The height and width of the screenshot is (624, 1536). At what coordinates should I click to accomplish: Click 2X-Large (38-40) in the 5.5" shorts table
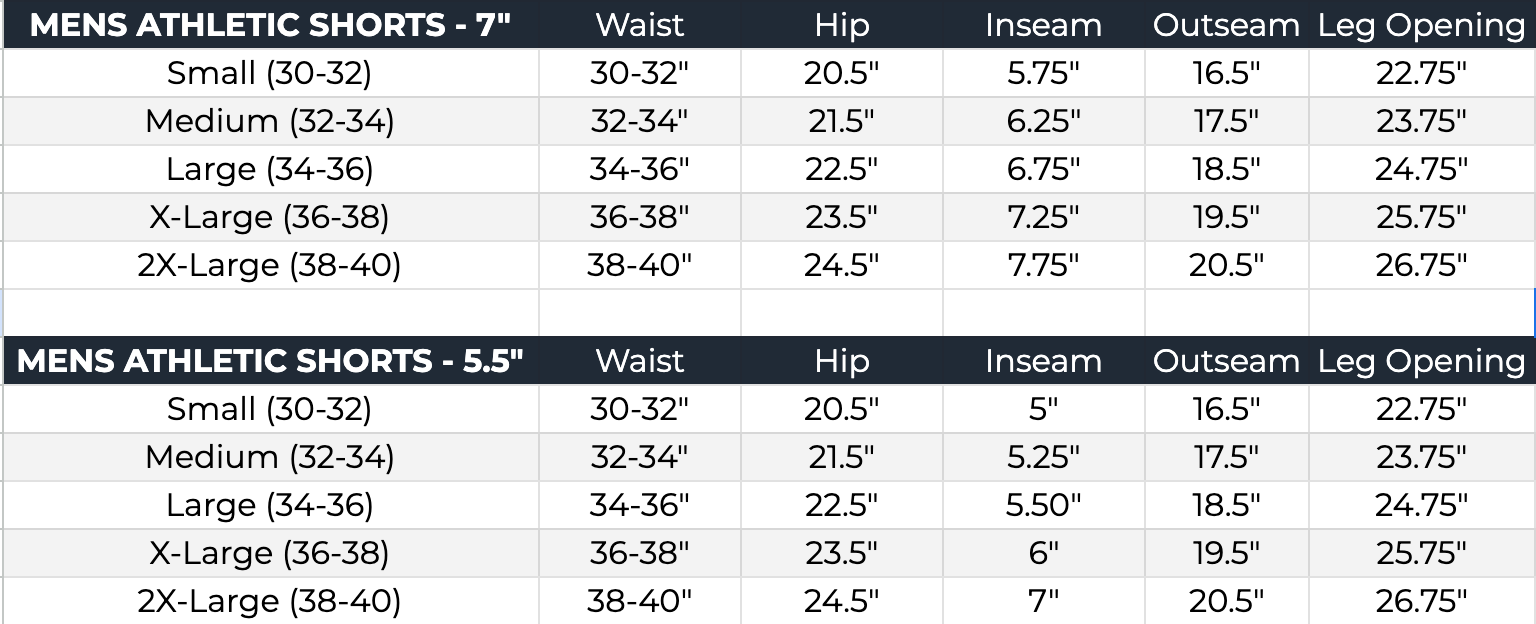point(269,601)
